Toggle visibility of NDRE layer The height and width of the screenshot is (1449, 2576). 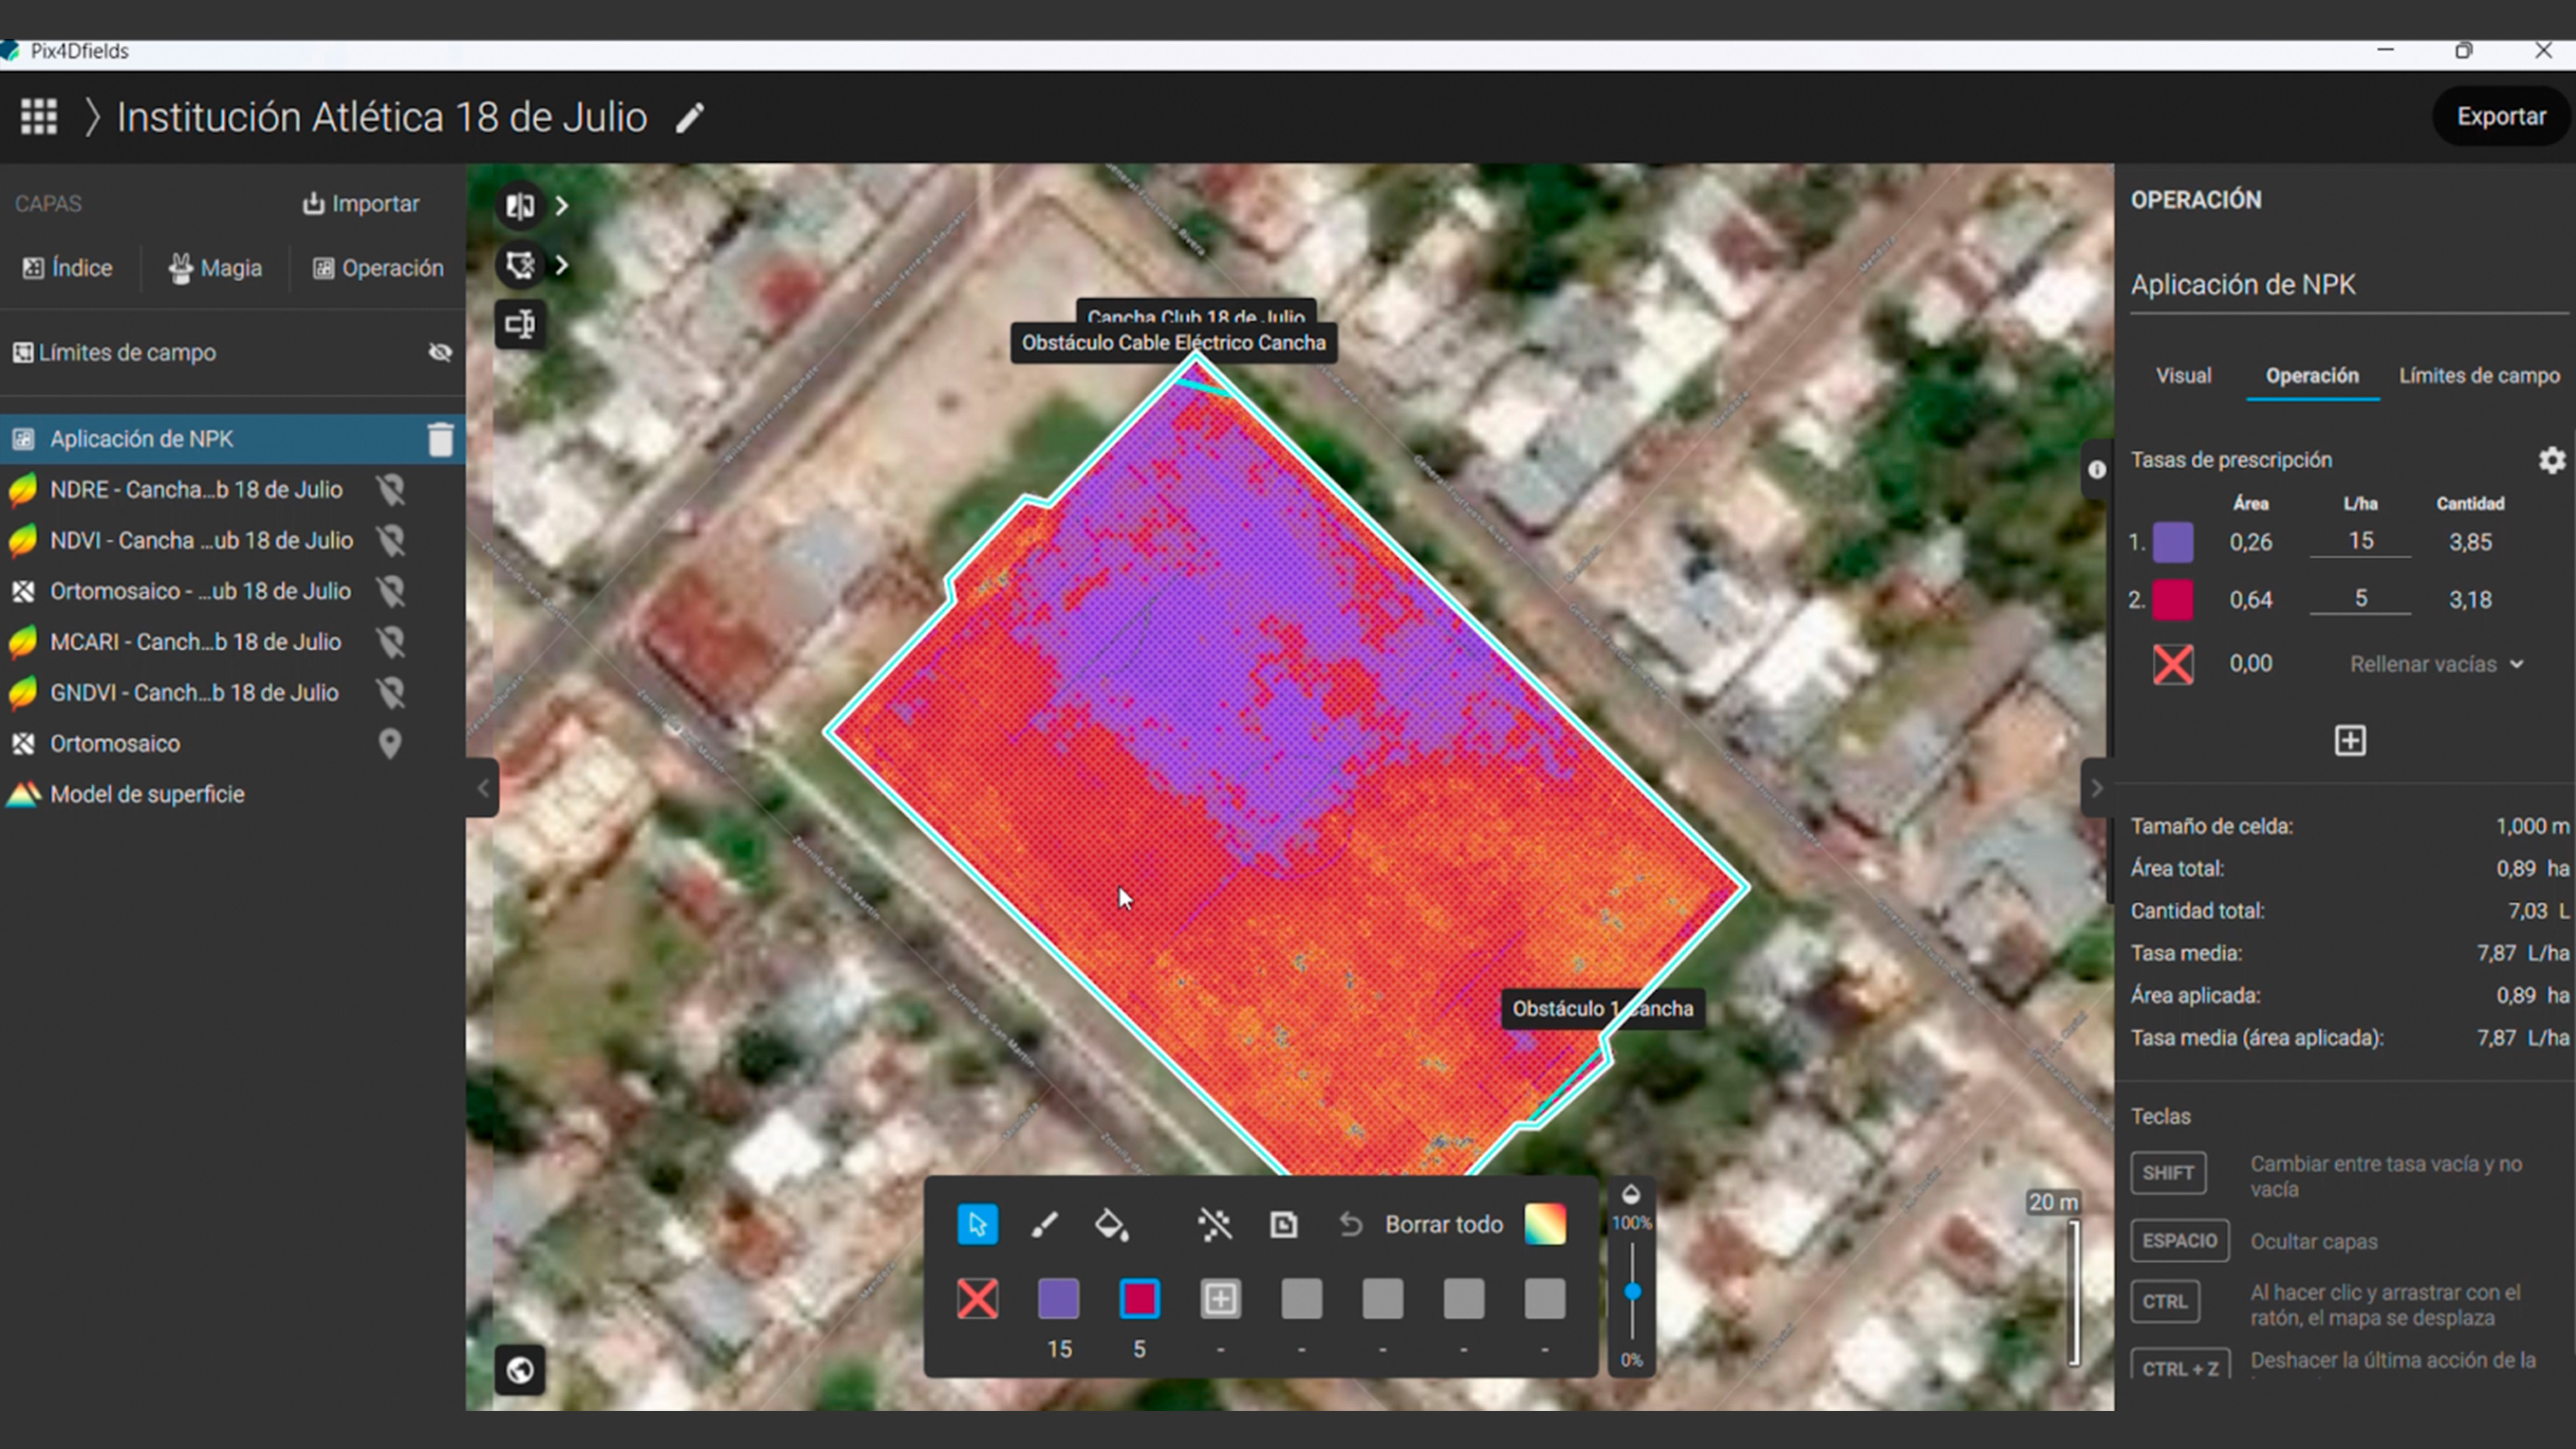[x=390, y=490]
